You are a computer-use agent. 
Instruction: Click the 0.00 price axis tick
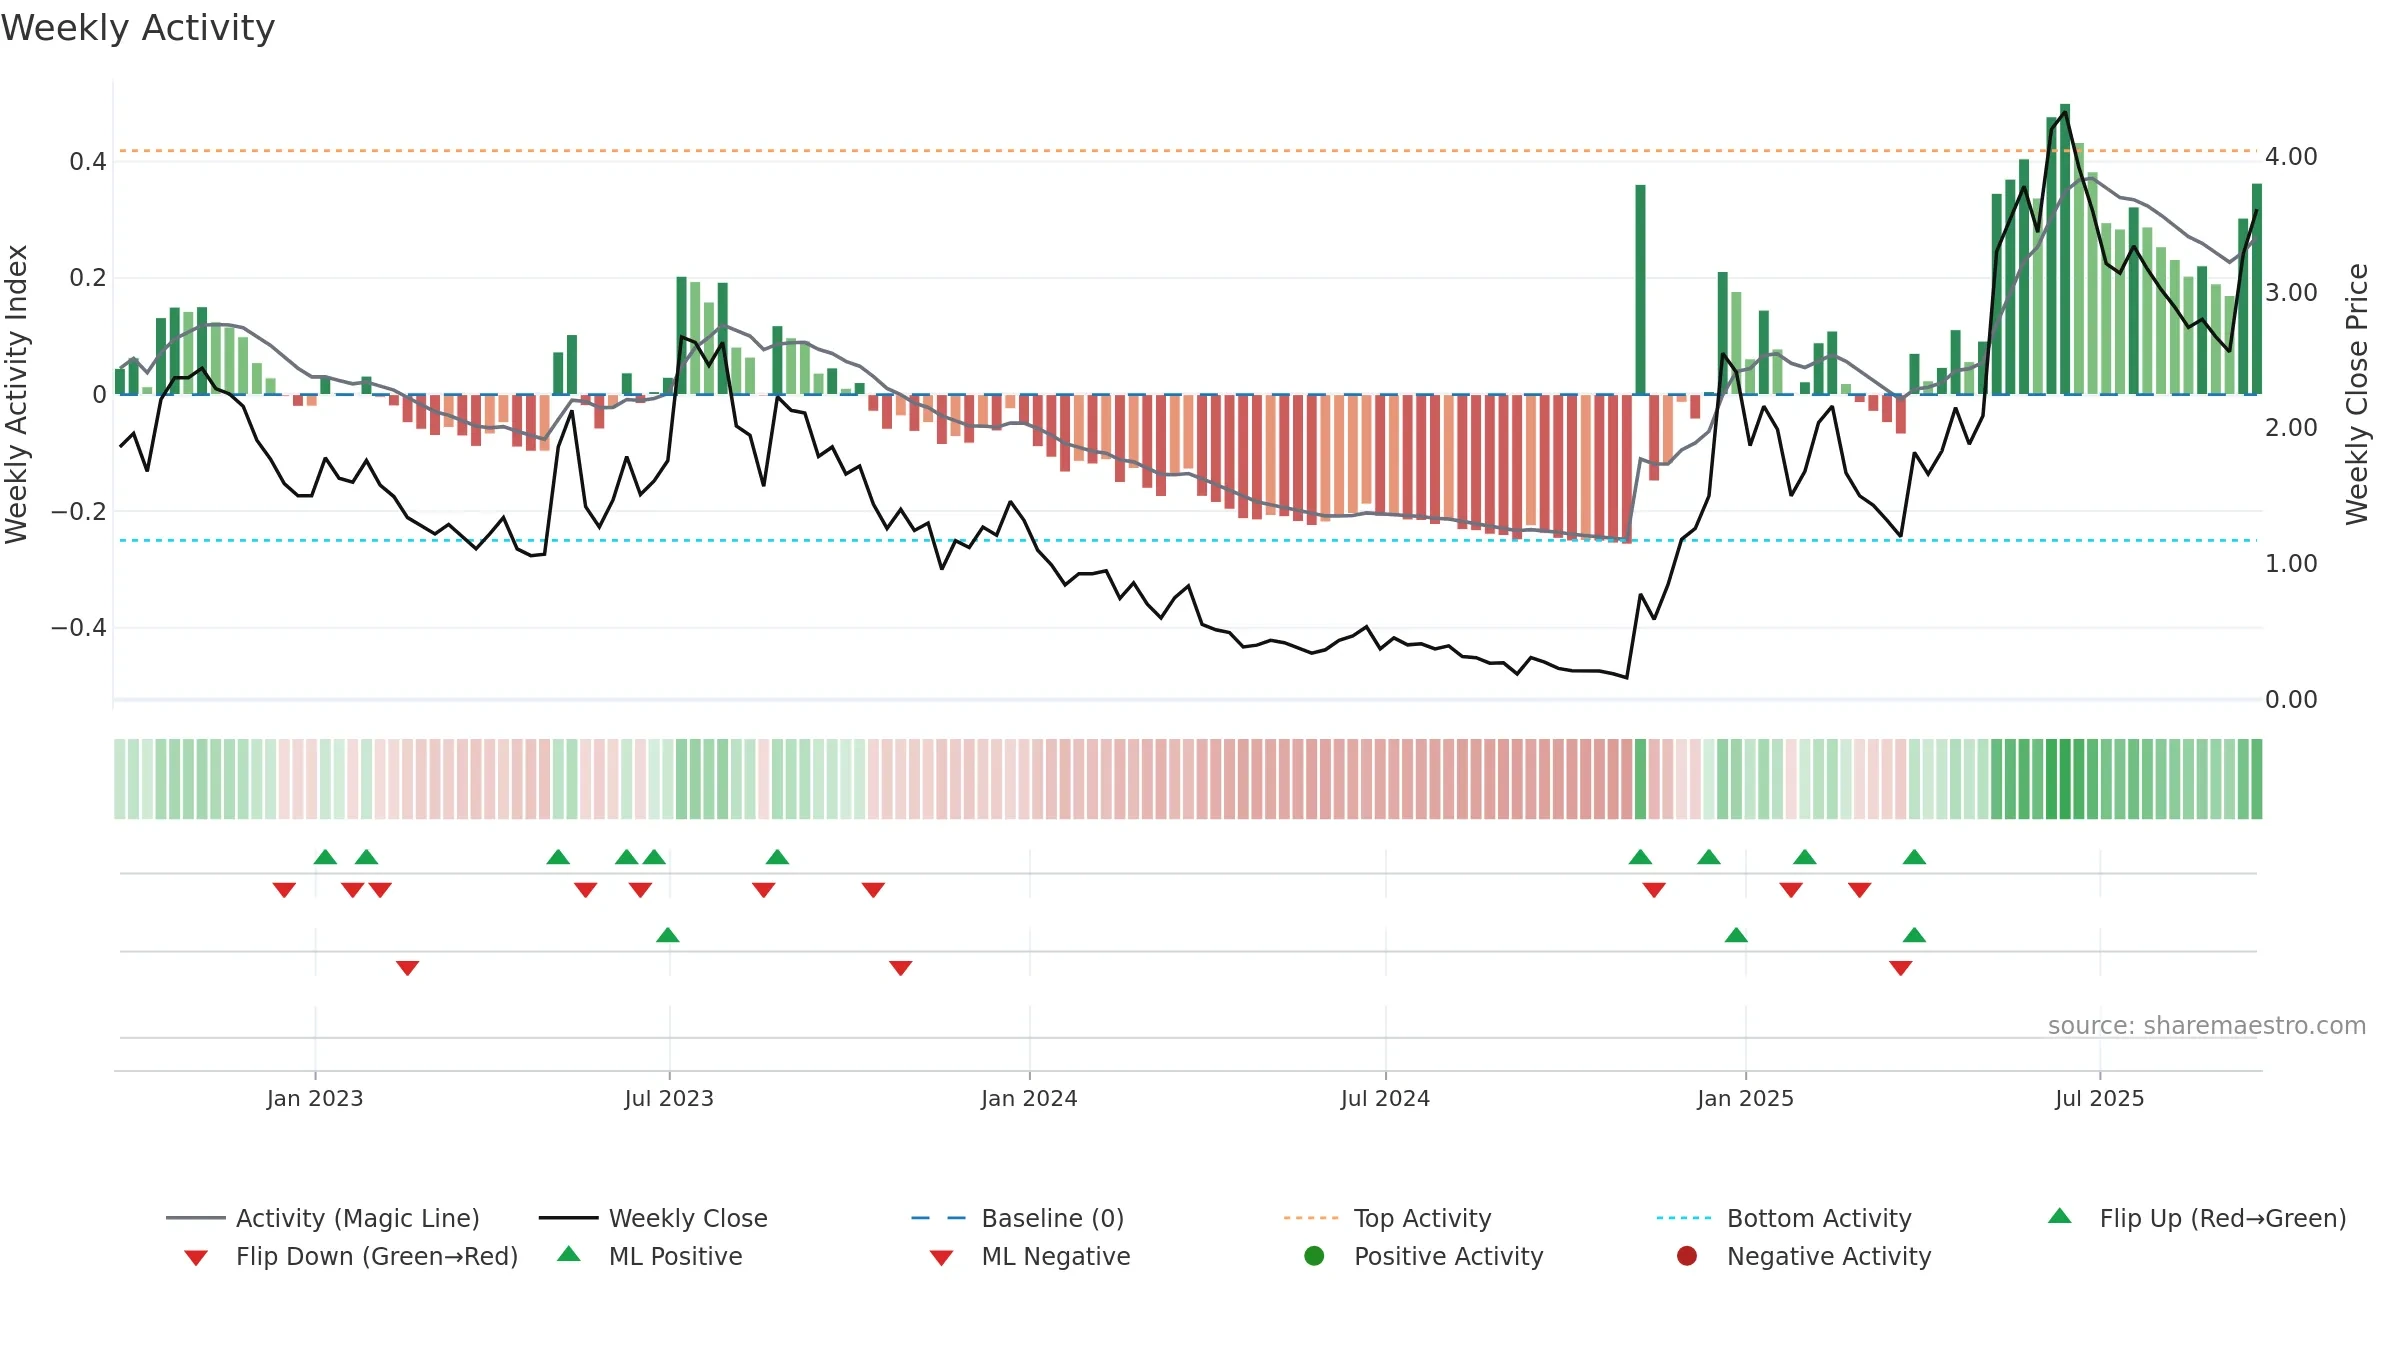(2291, 699)
